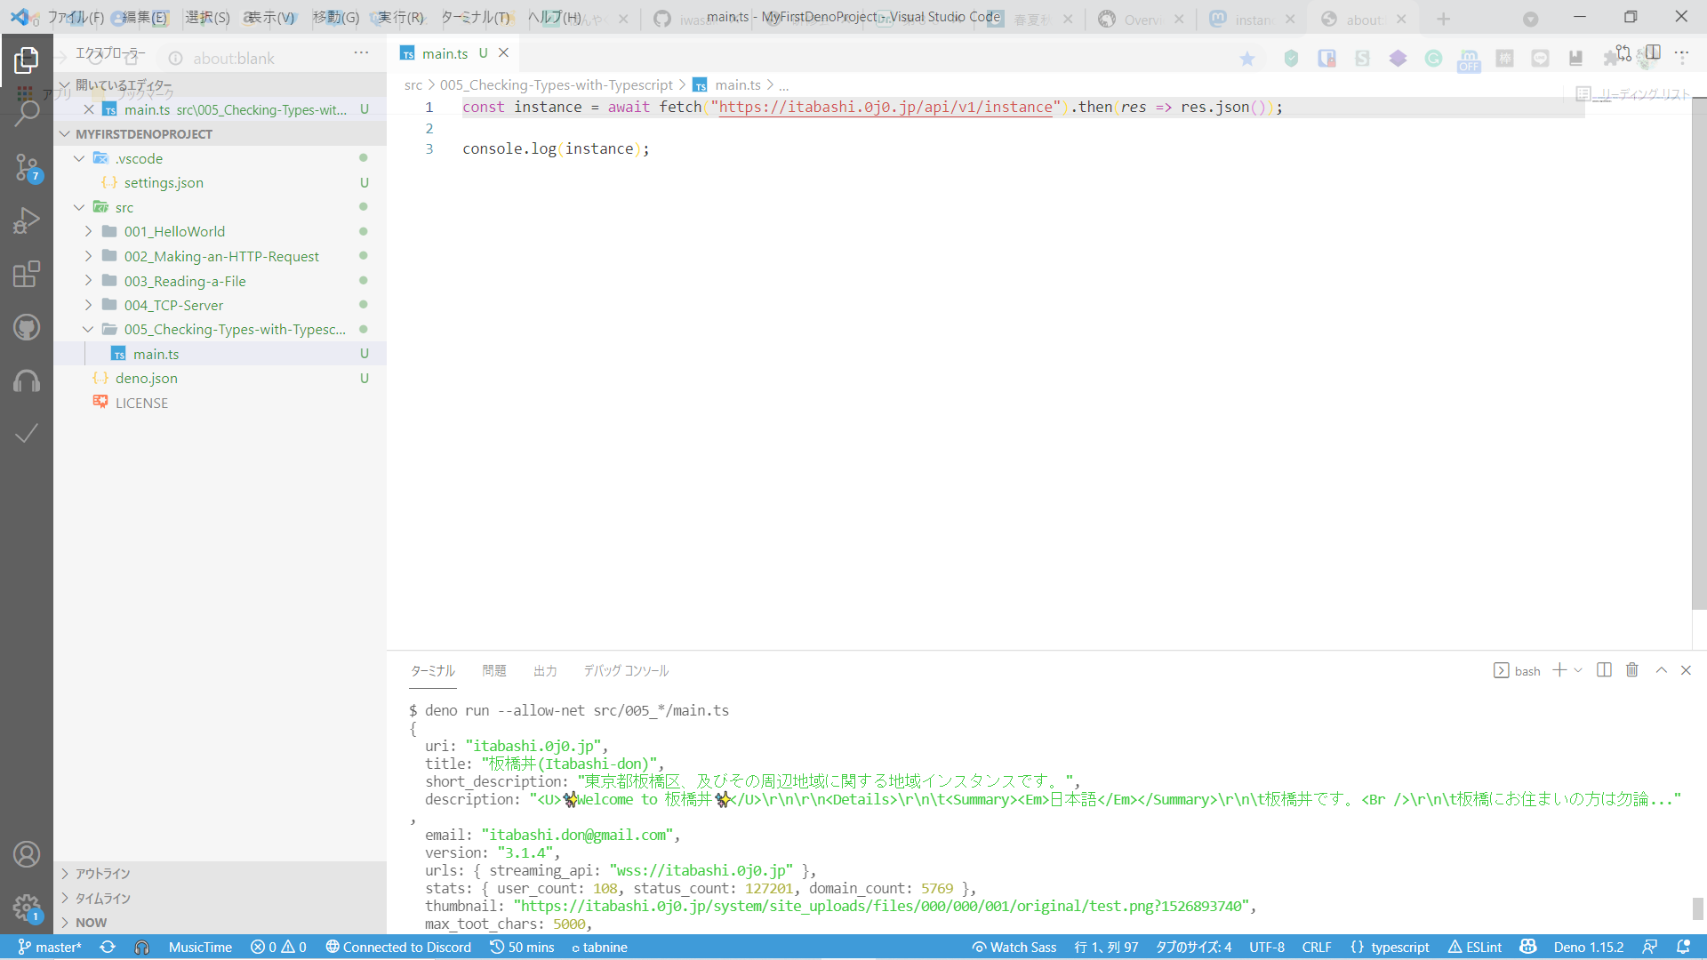The height and width of the screenshot is (960, 1707).
Task: Open the ターミナル(T) menu
Action: point(476,17)
